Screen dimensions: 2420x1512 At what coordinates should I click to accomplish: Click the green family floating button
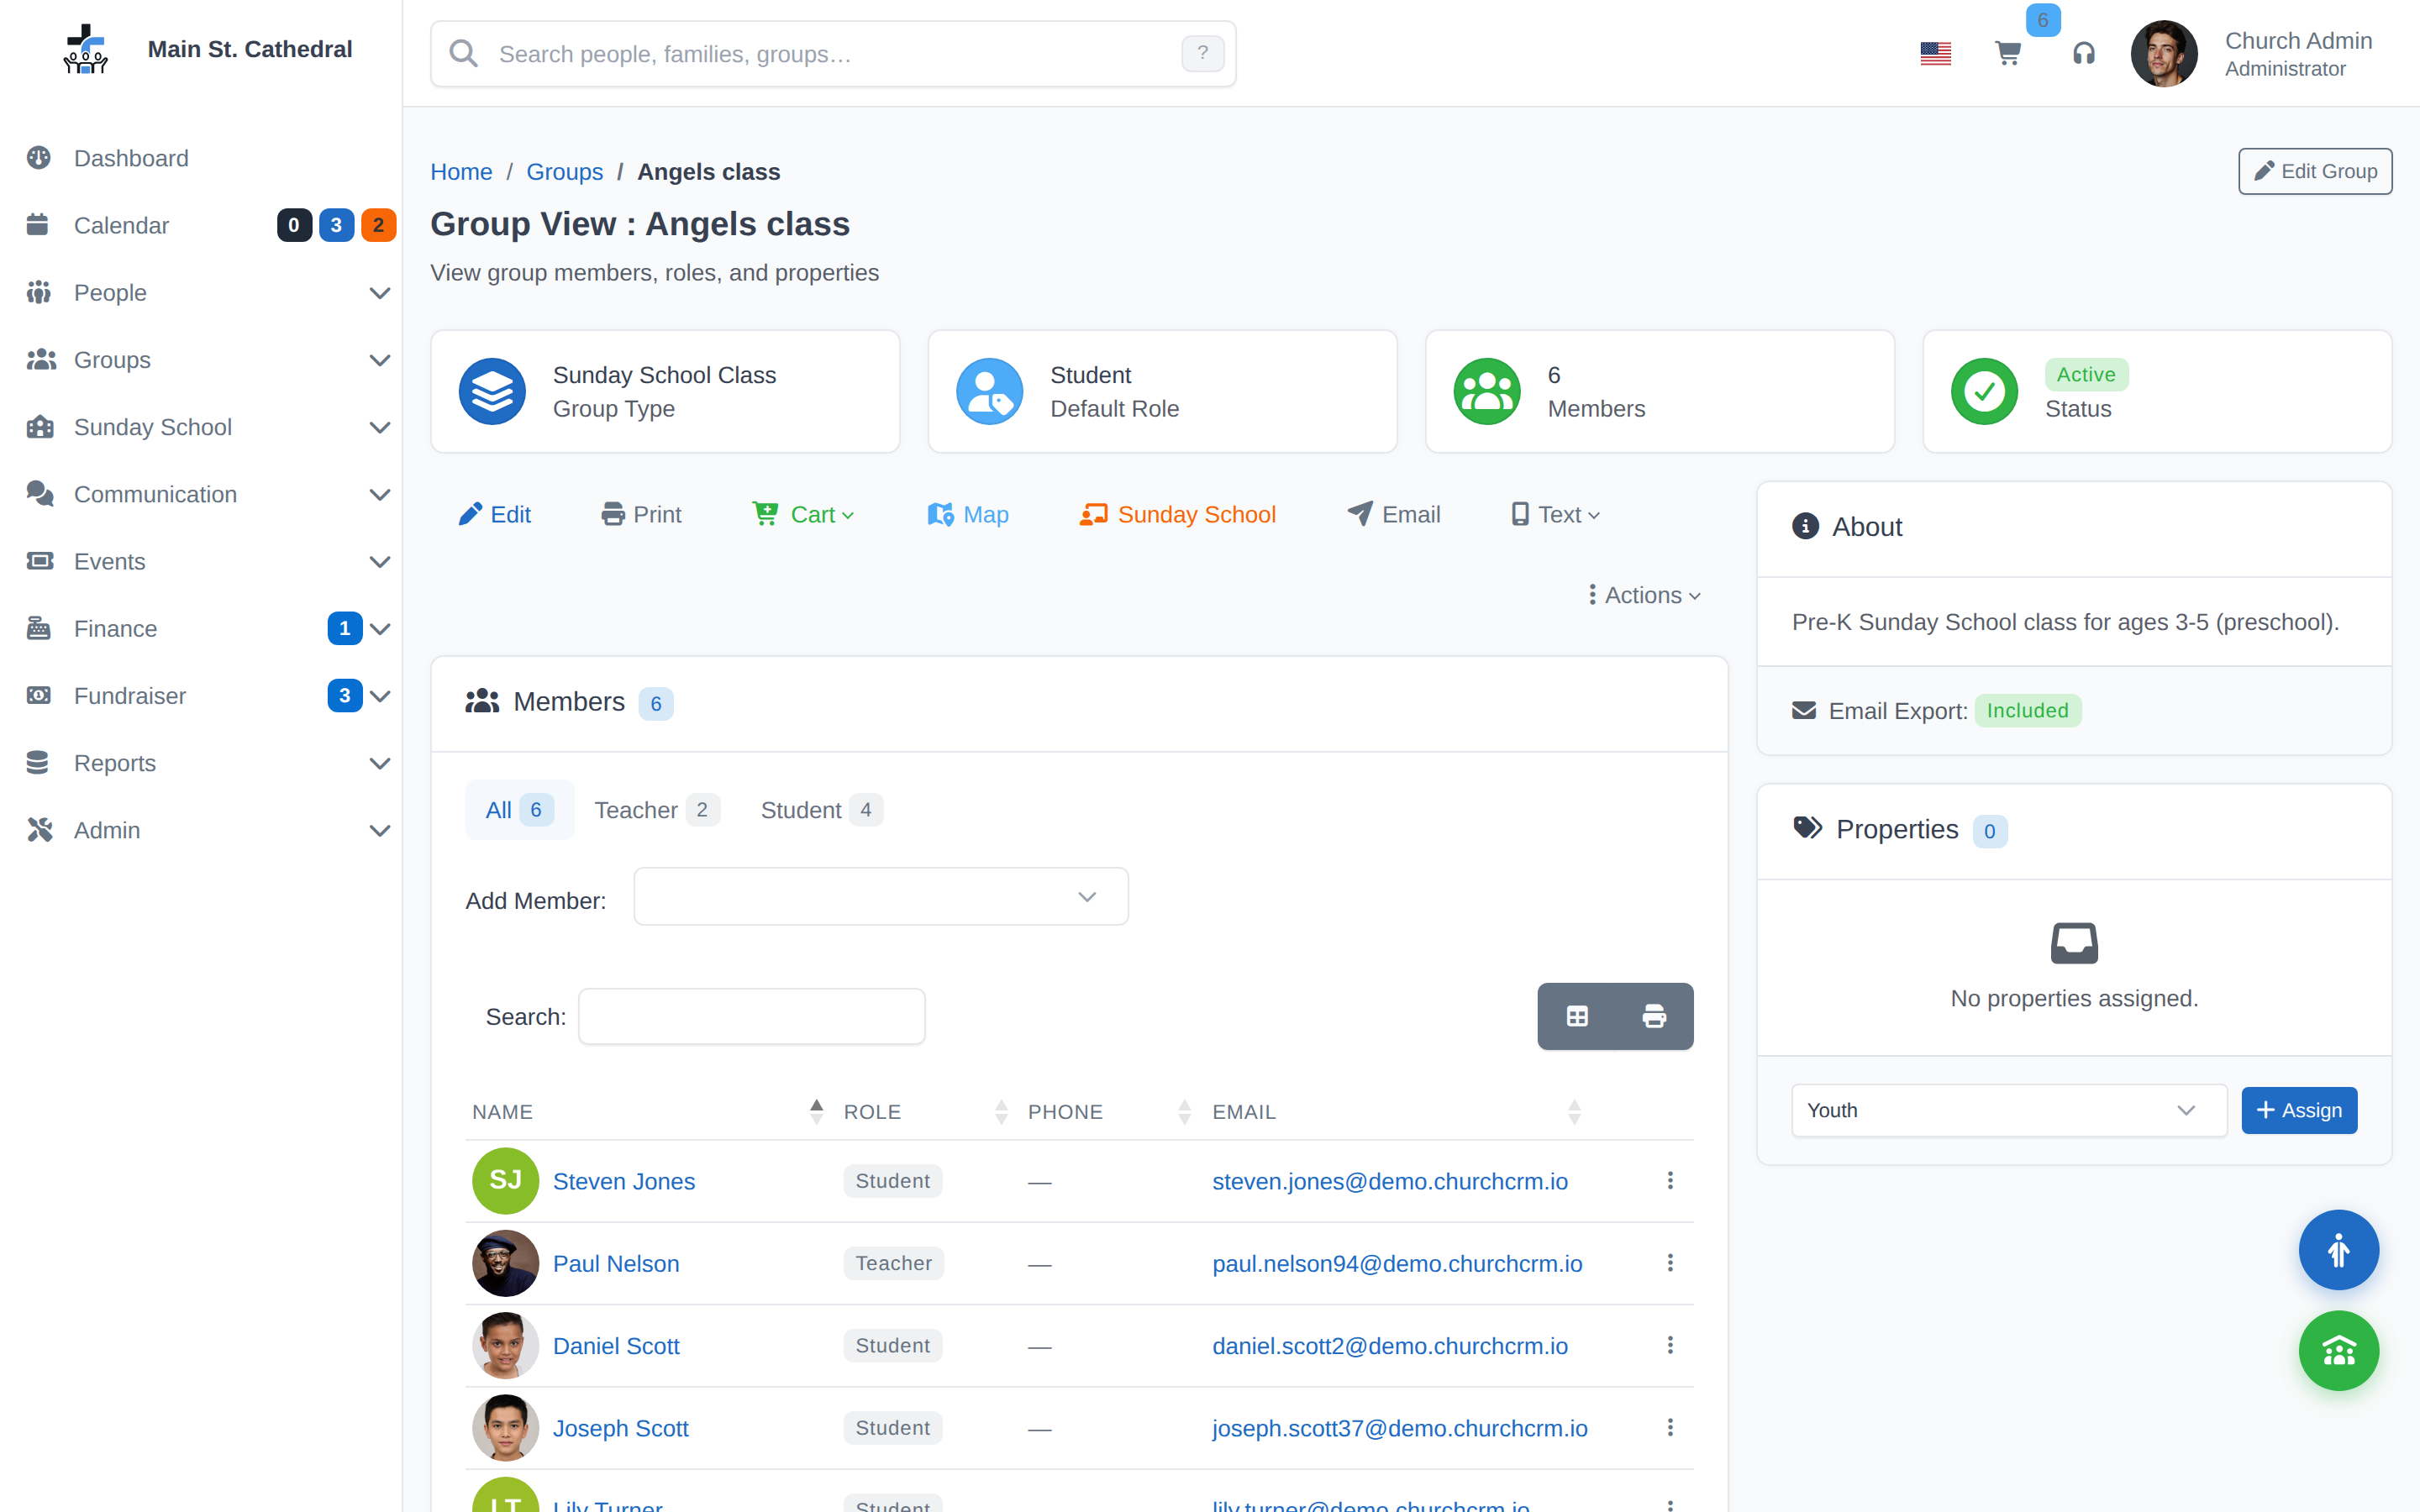click(x=2338, y=1351)
